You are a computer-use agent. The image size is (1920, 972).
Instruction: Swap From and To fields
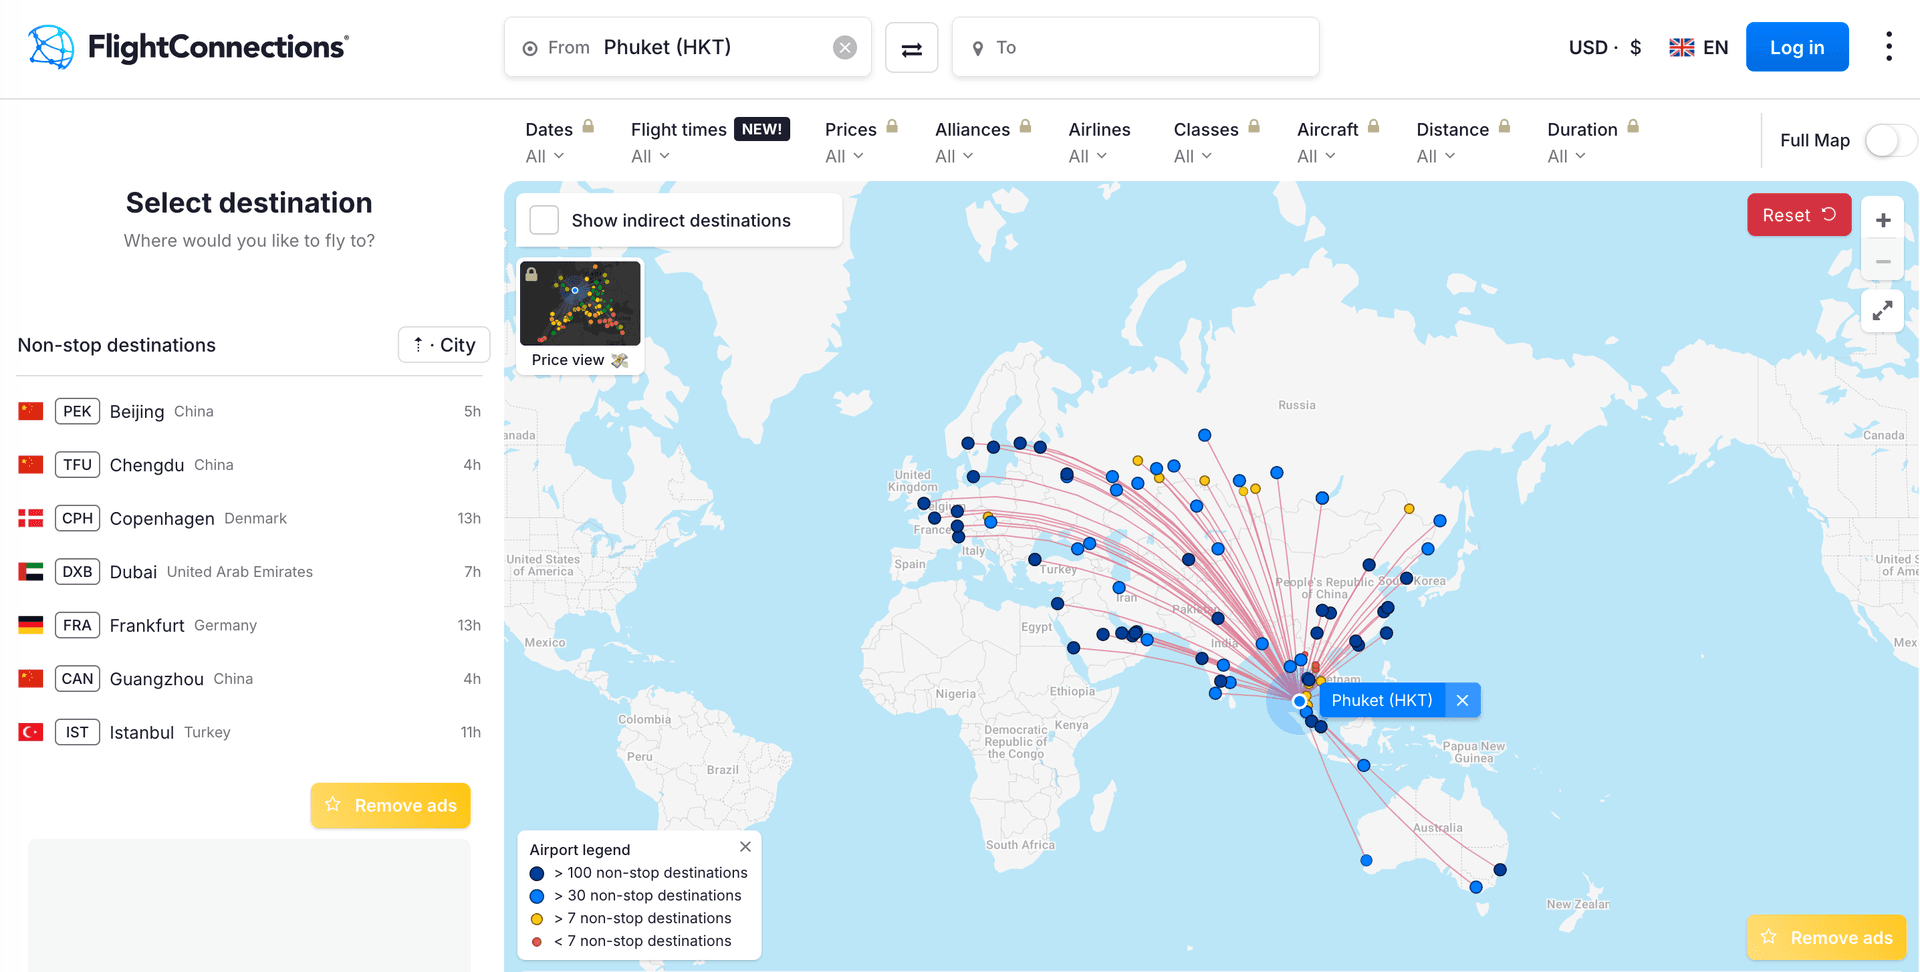pyautogui.click(x=911, y=47)
